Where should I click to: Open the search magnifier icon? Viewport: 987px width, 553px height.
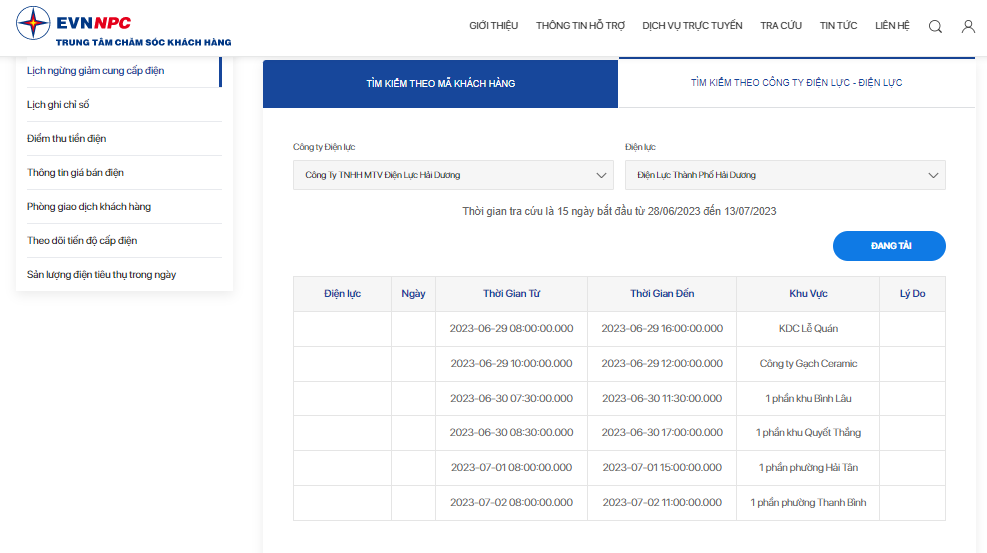(935, 26)
